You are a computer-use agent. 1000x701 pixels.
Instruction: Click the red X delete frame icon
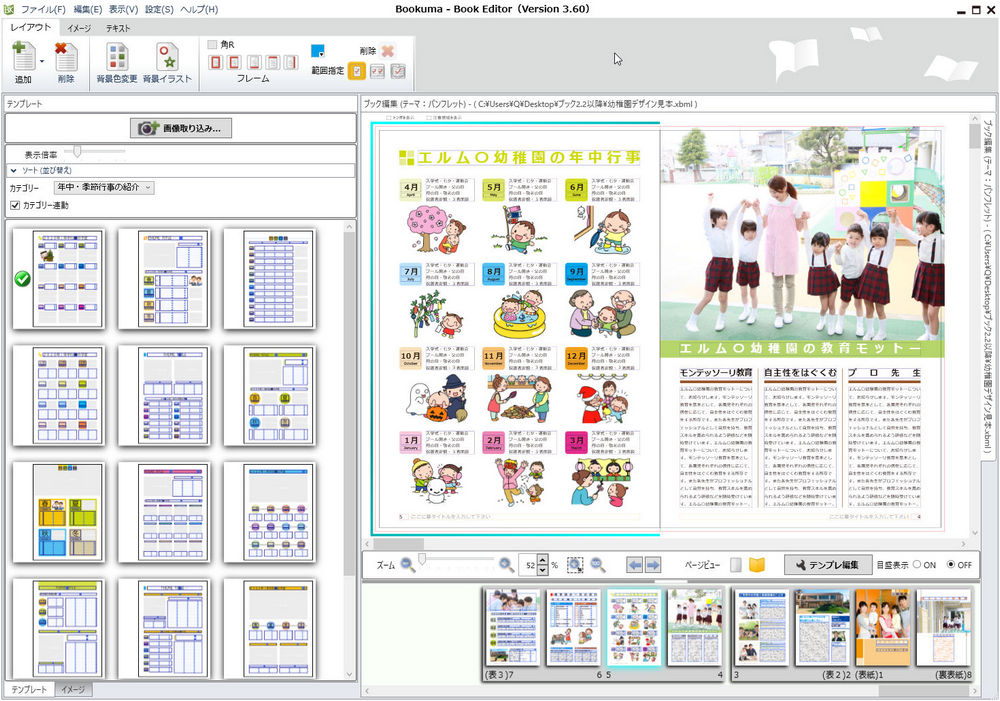(x=387, y=50)
